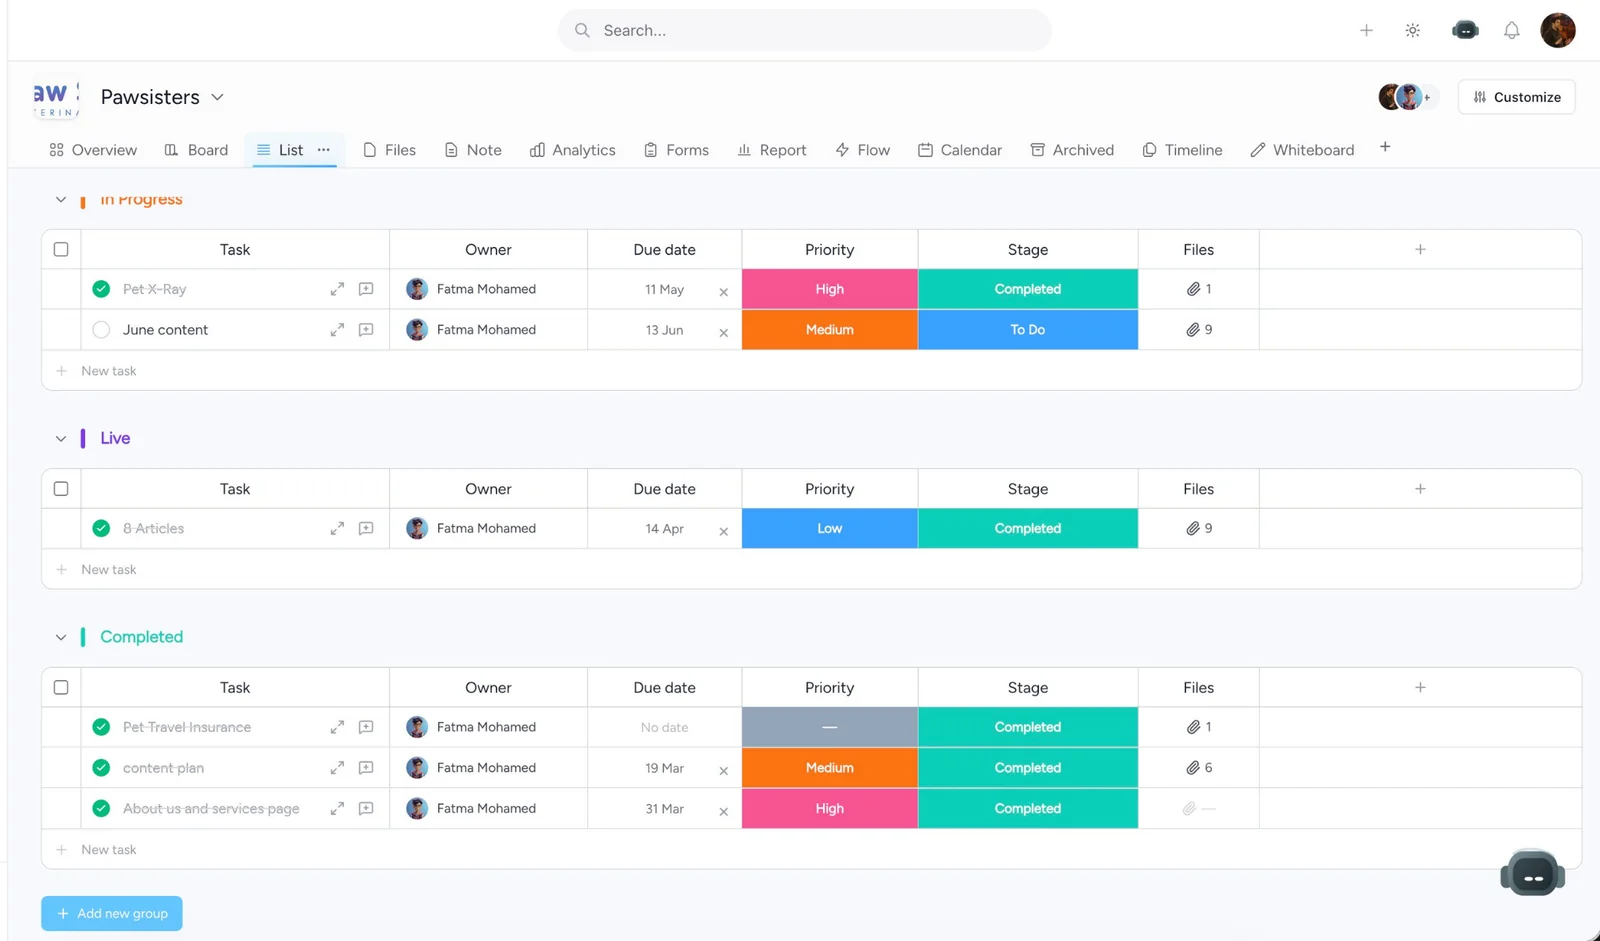1600x941 pixels.
Task: Open comments for Pet X-Ray task
Action: 366,289
